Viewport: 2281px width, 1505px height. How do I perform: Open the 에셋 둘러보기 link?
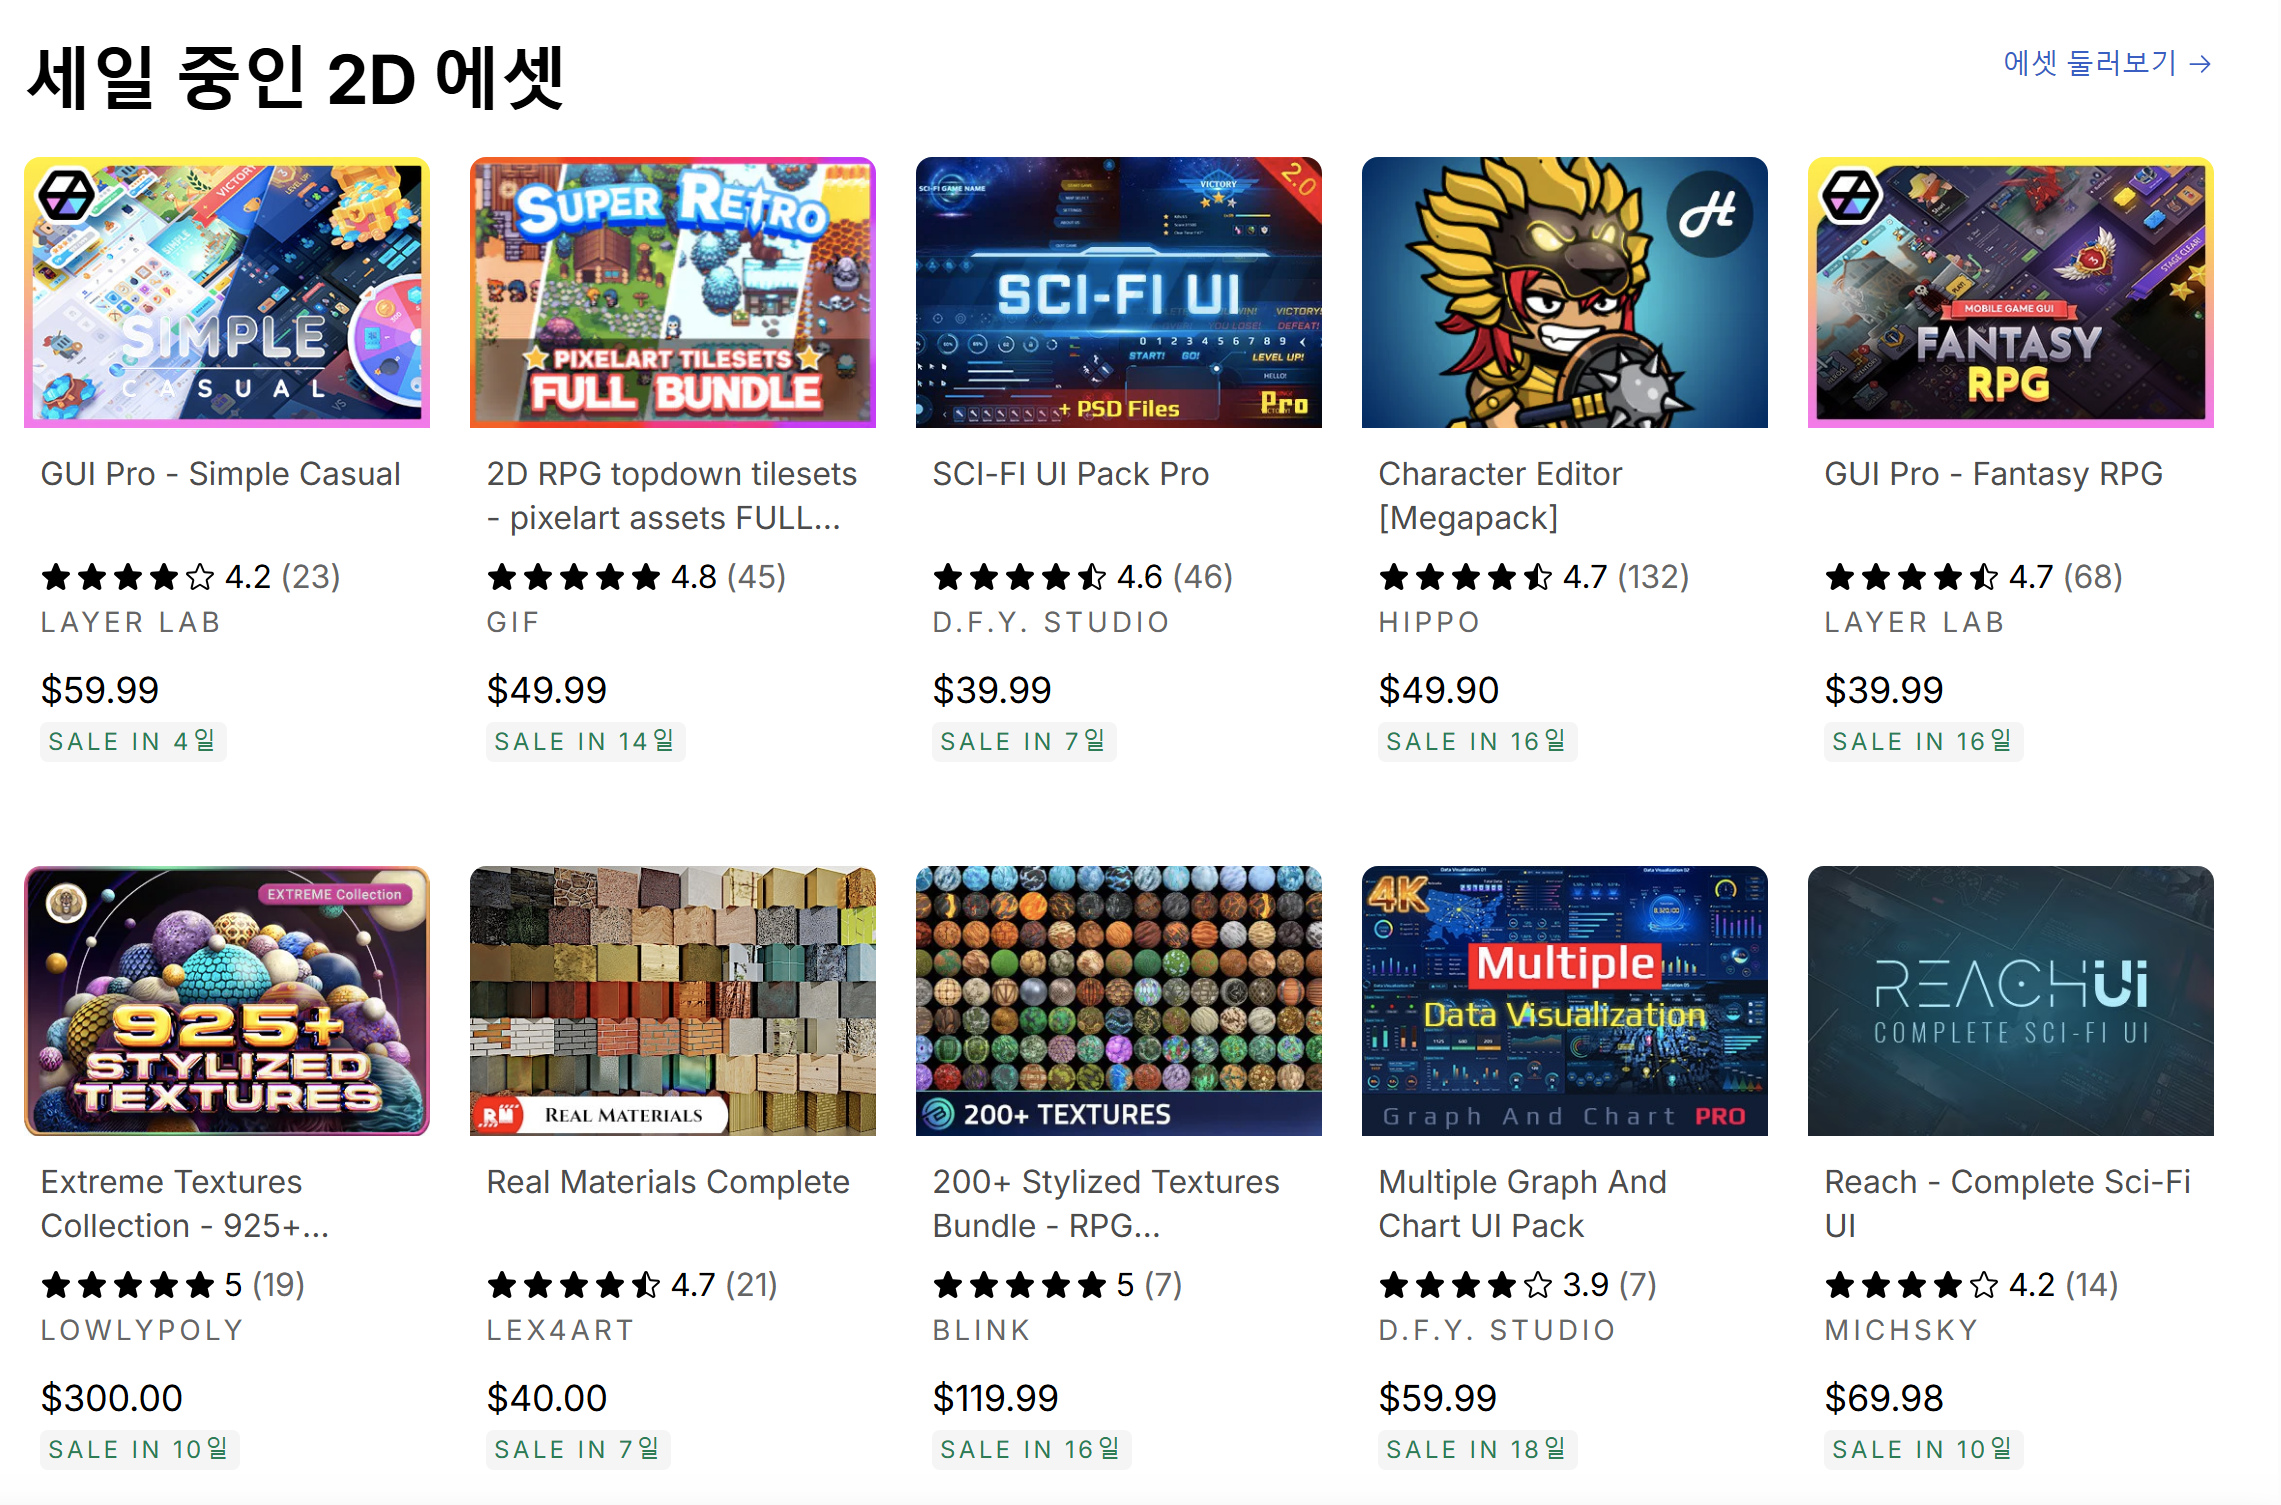tap(2106, 63)
